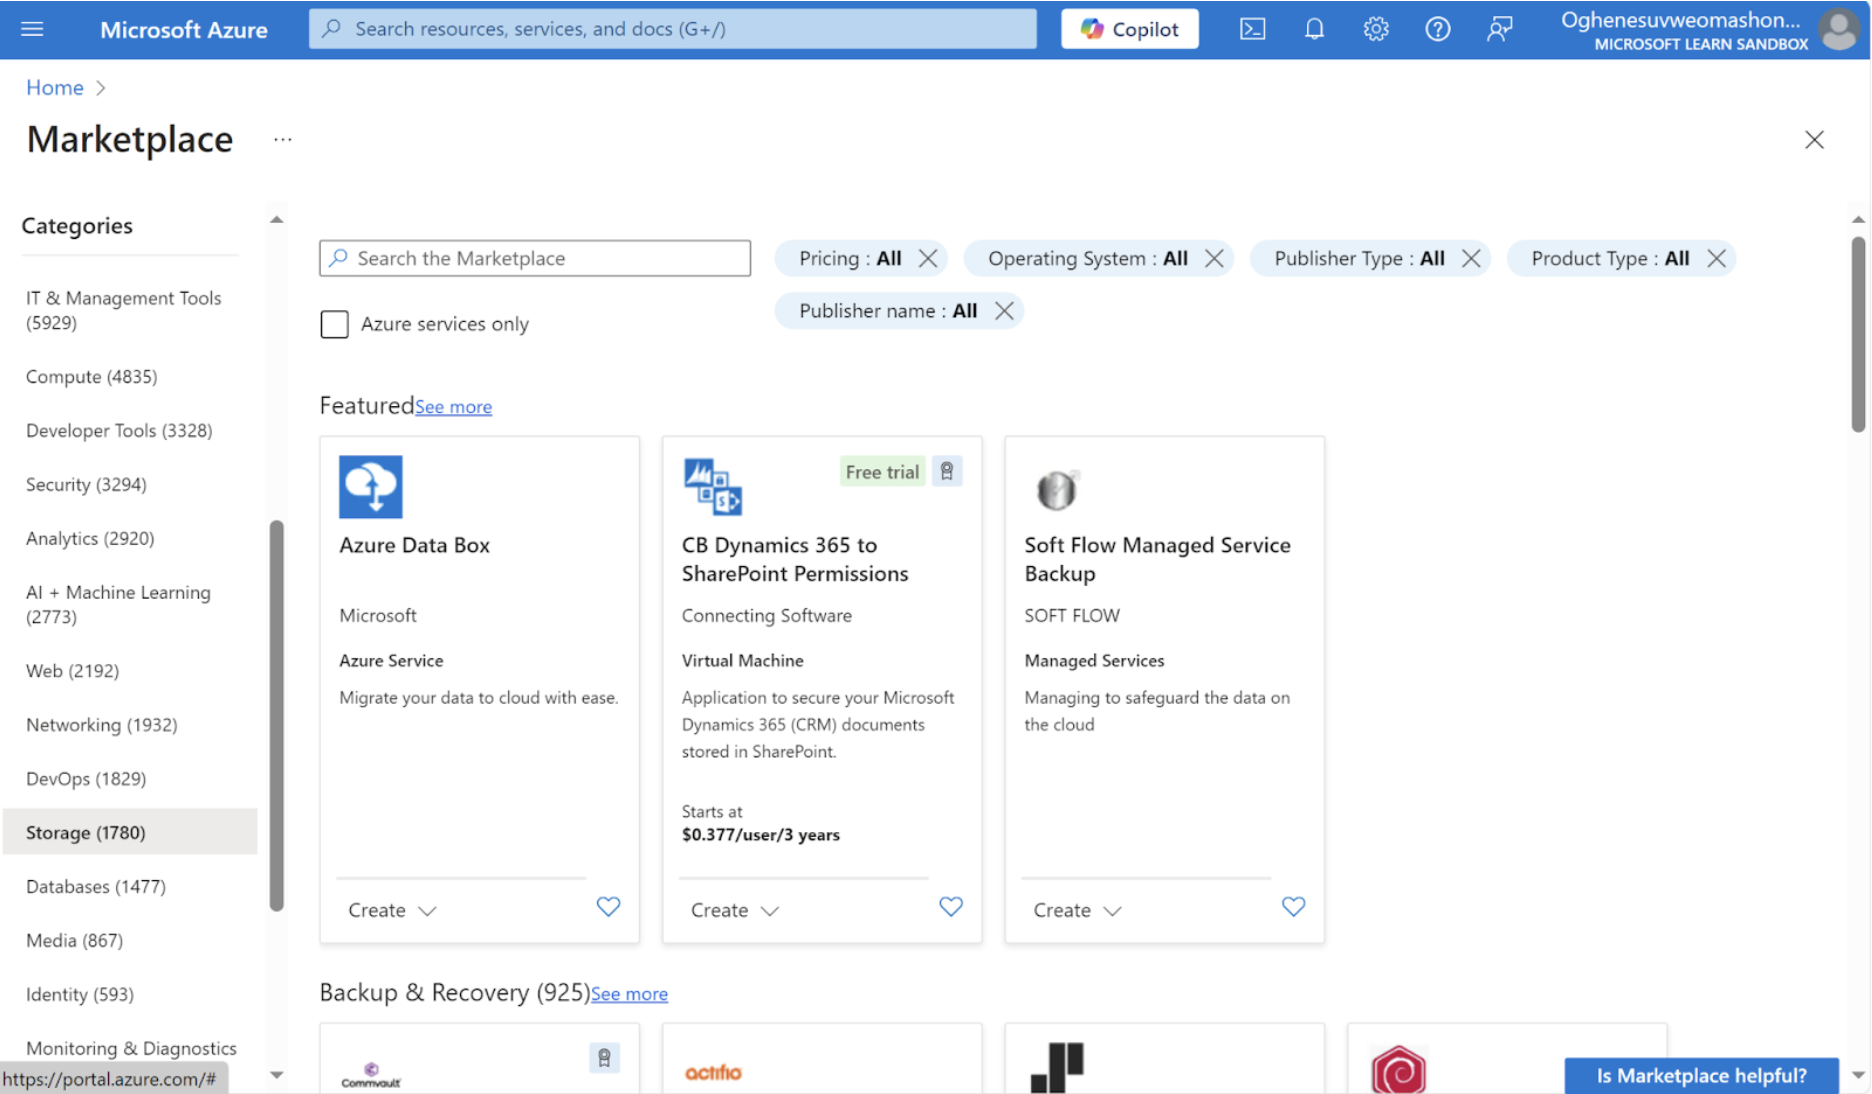Click the Actifio logo
Screen dimensions: 1872x1094
click(713, 1073)
